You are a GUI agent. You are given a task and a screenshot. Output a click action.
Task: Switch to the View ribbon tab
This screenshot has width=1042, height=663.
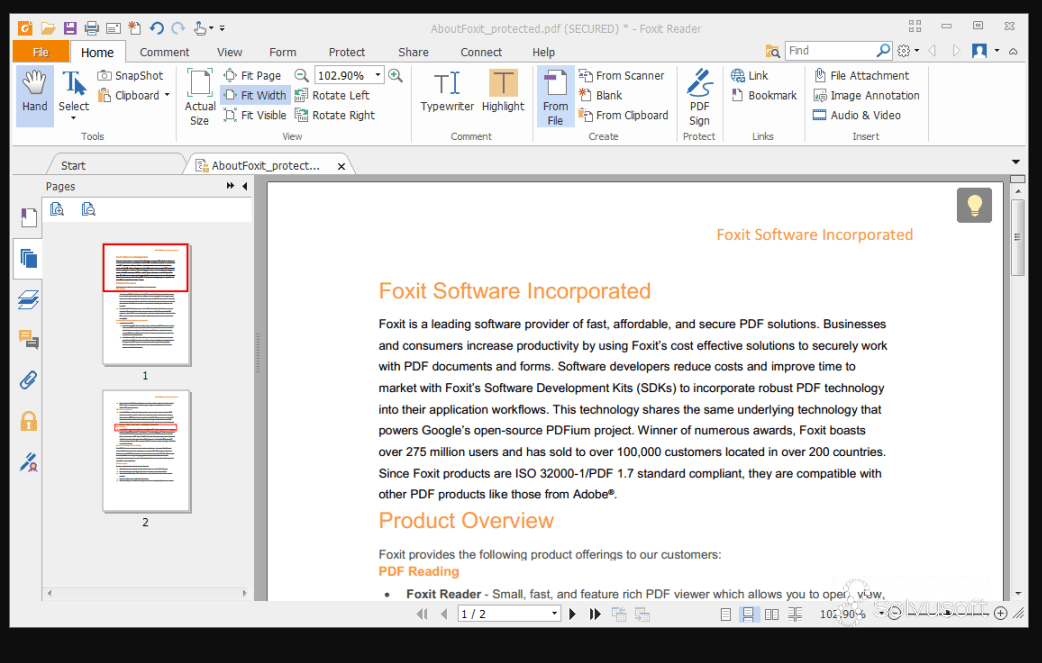tap(229, 52)
